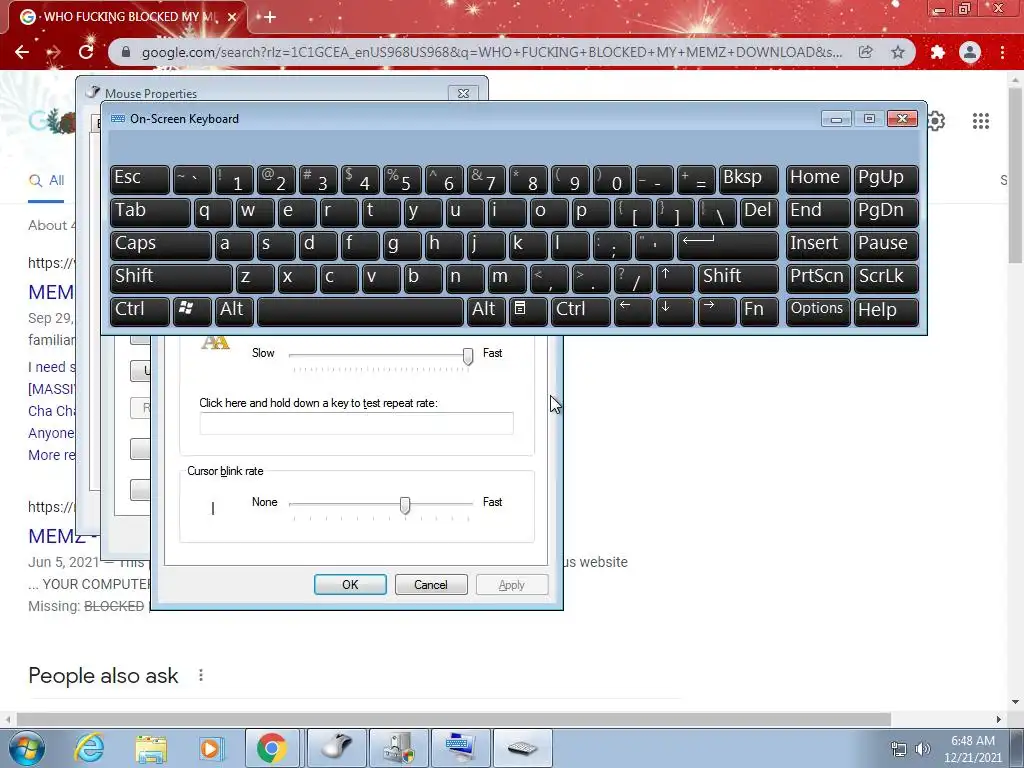This screenshot has height=768, width=1024.
Task: Toggle right Ctrl key on On-Screen Keyboard
Action: click(581, 310)
